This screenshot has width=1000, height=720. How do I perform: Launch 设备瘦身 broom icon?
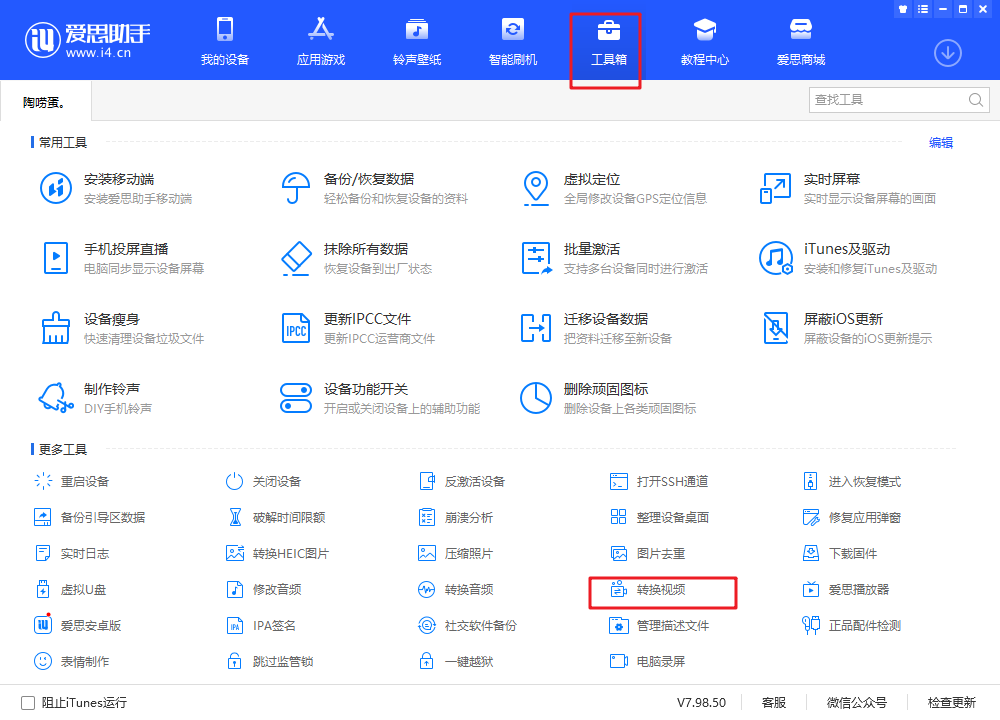pos(55,328)
